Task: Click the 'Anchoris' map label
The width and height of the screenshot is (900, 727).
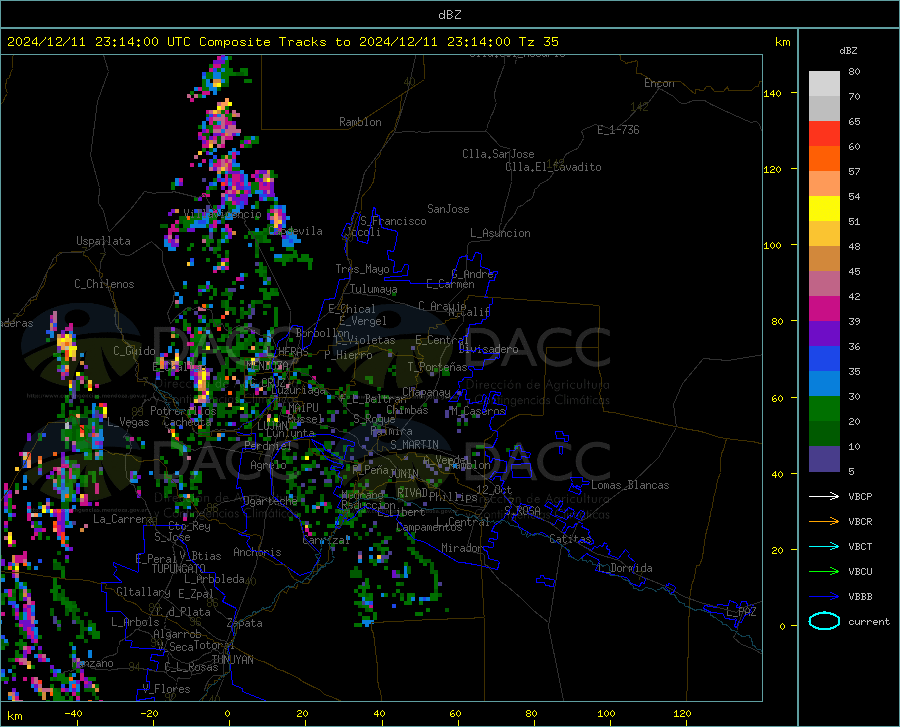Action: click(x=257, y=552)
